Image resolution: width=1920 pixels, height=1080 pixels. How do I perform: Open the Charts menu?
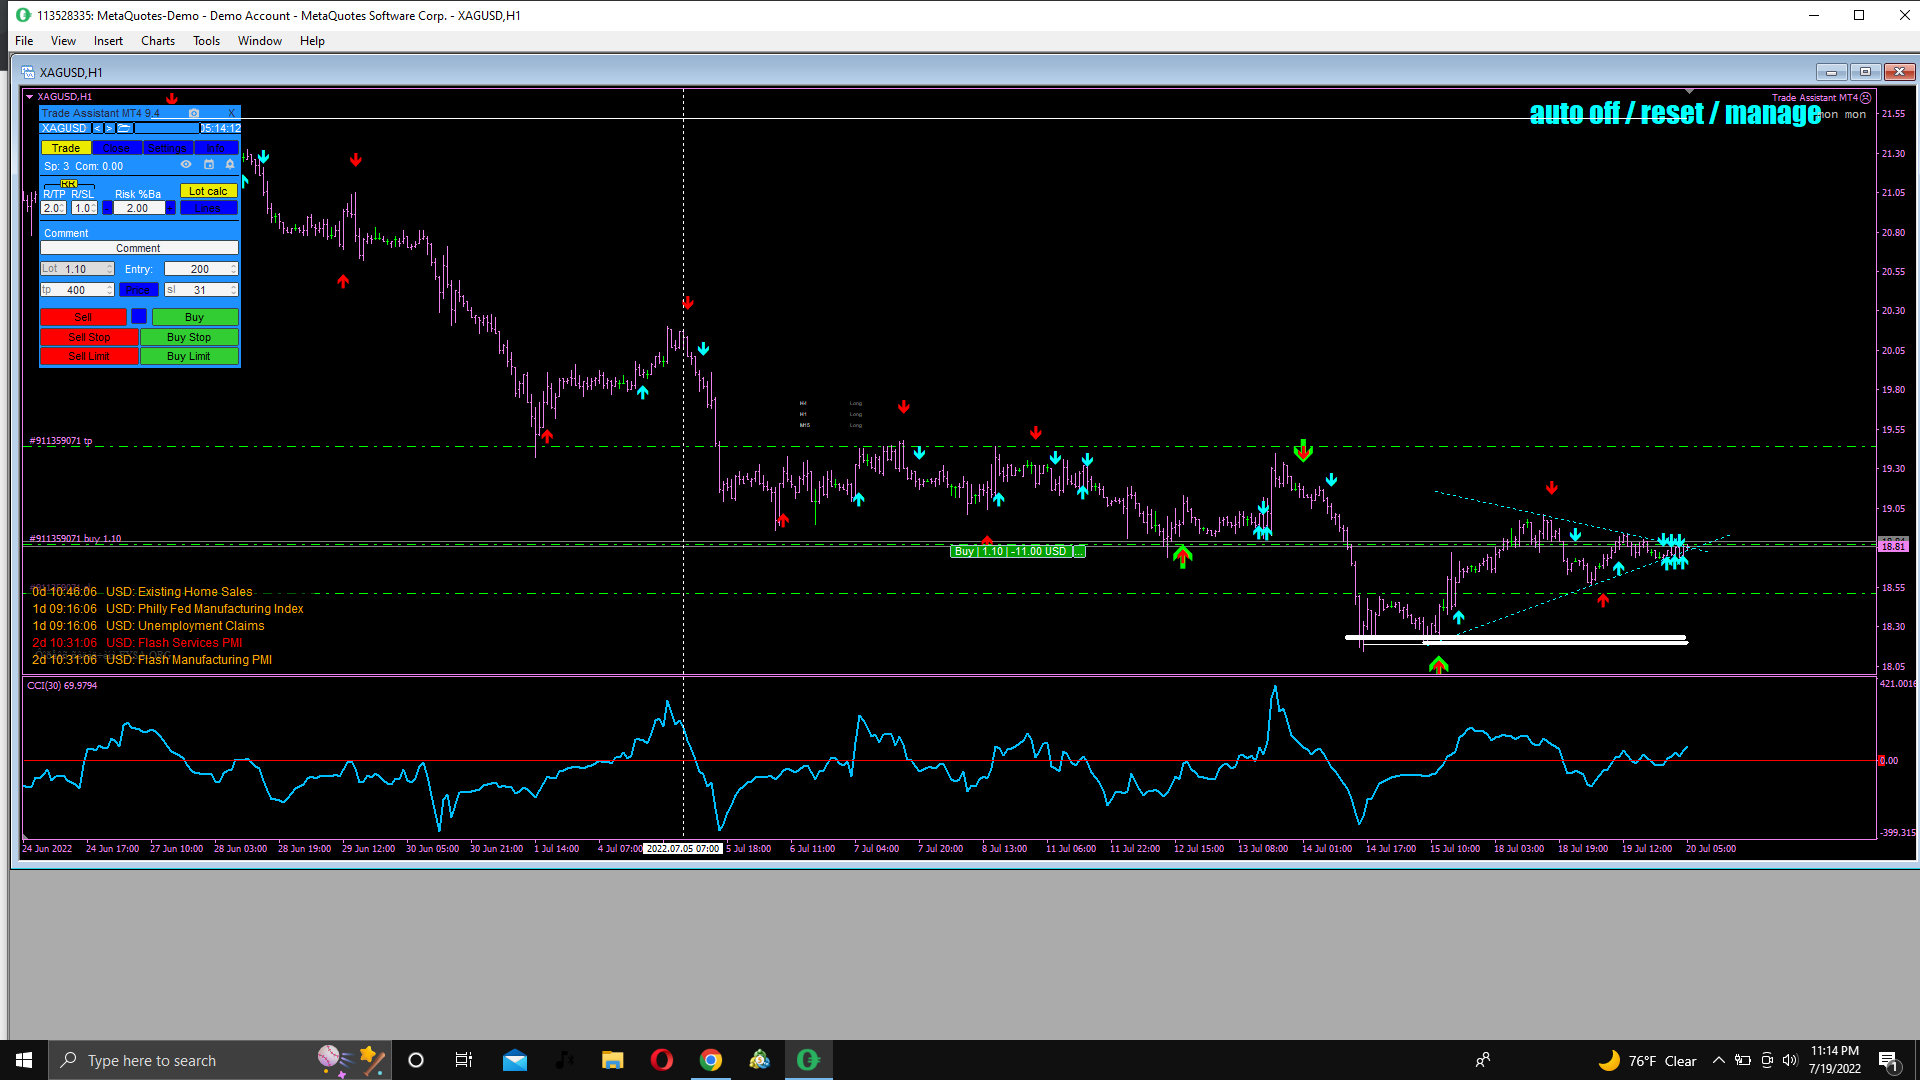(x=157, y=41)
